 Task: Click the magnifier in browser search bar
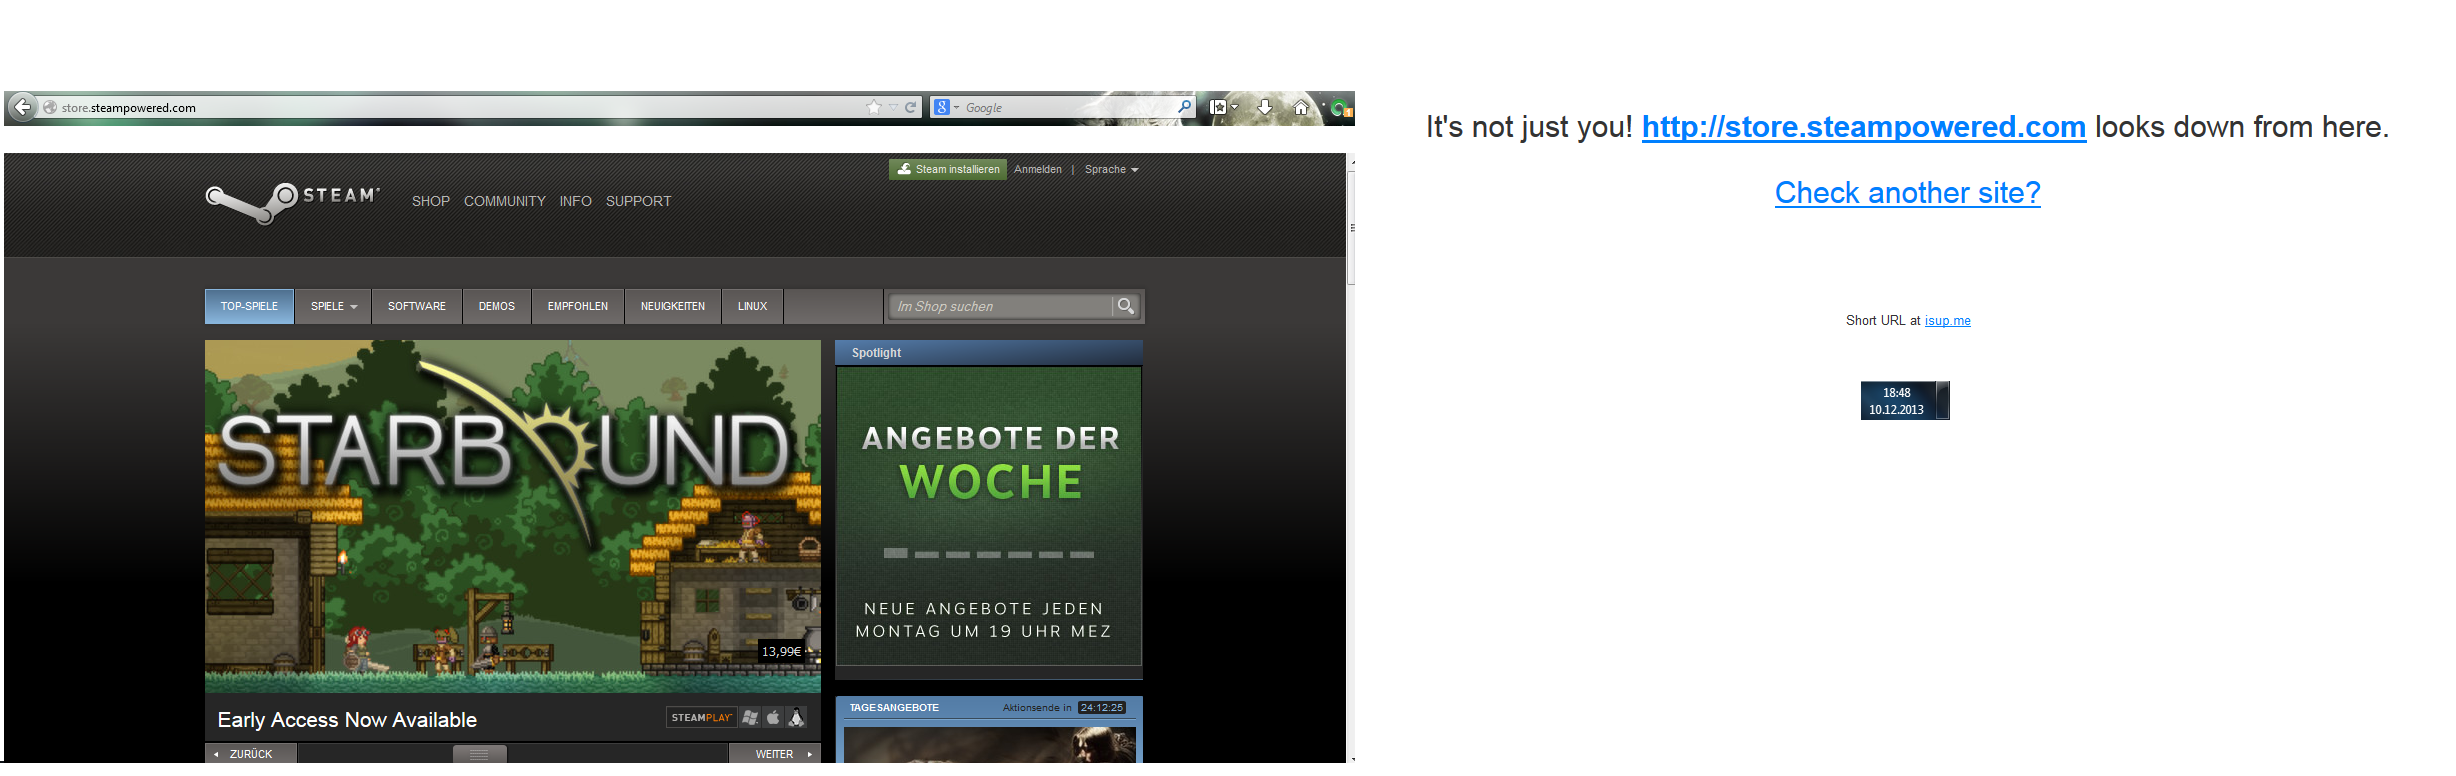pos(1185,106)
